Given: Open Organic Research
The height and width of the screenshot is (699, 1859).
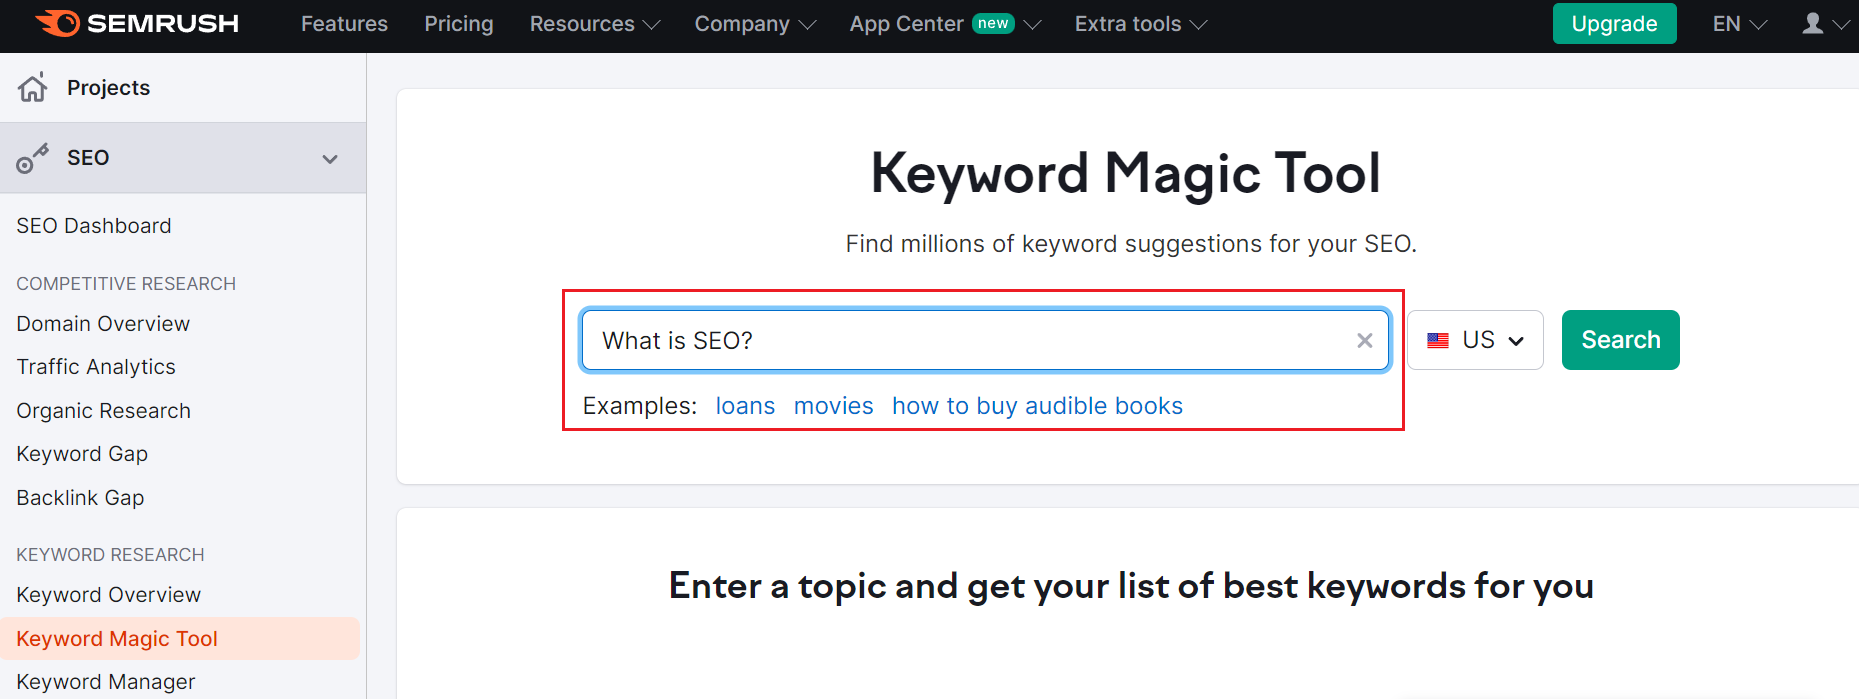Looking at the screenshot, I should tap(103, 411).
